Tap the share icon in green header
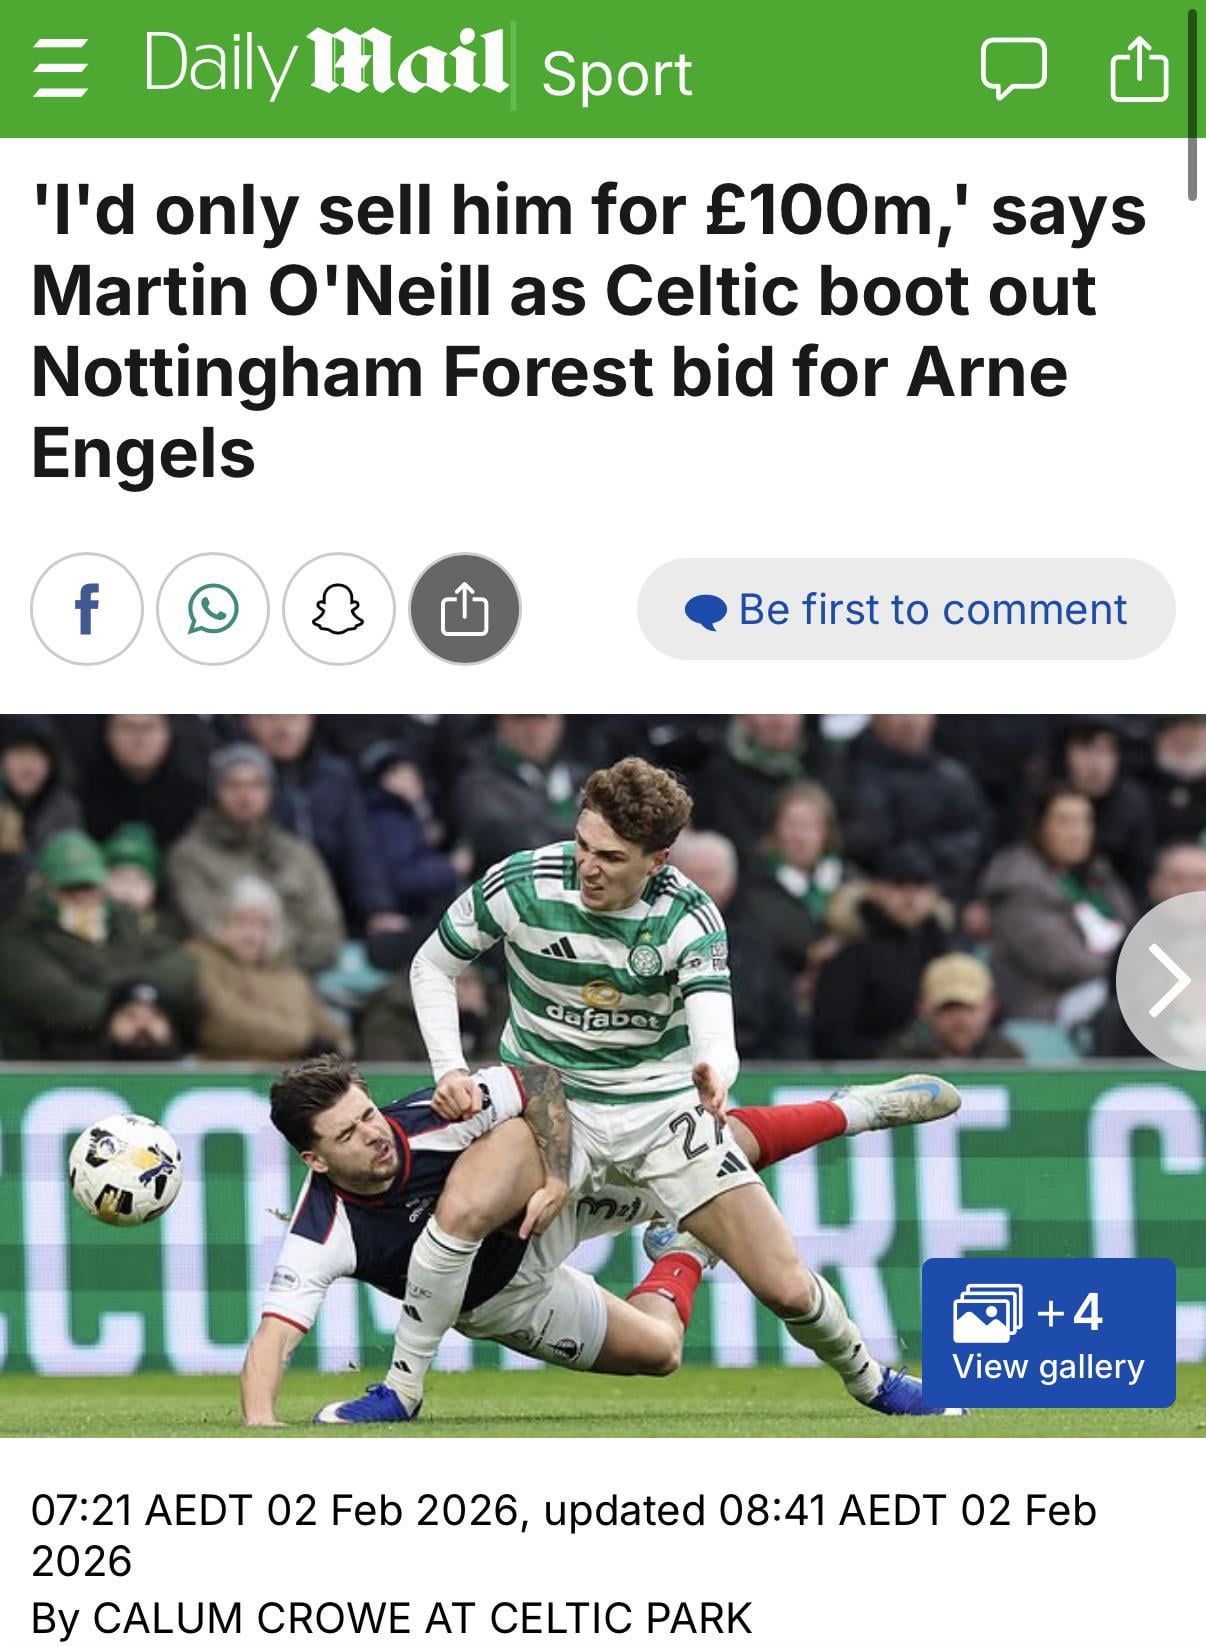 click(1140, 67)
